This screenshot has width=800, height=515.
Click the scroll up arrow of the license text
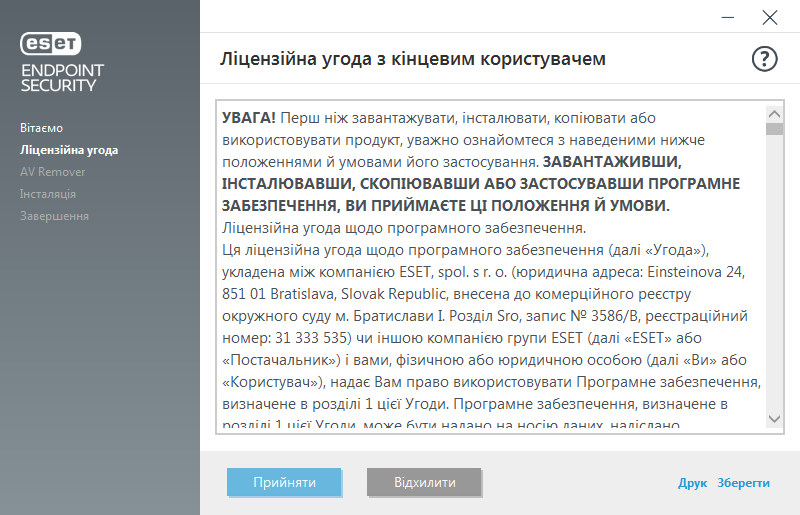[x=774, y=114]
